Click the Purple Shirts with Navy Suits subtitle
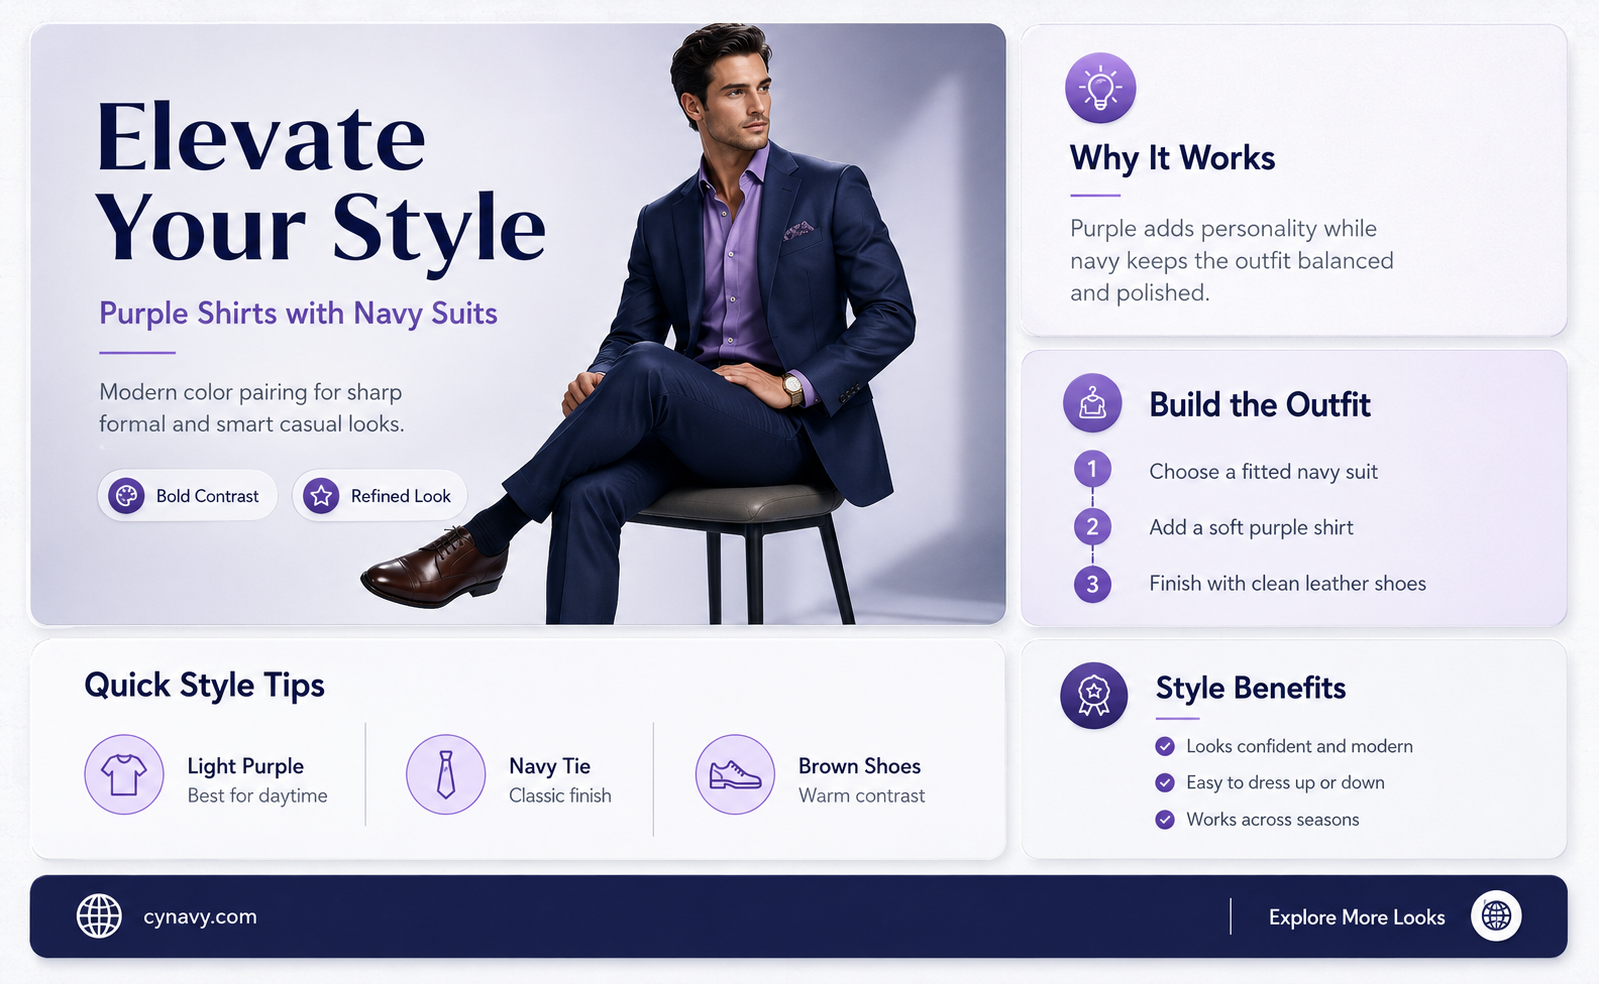Viewport: 1599px width, 984px height. coord(298,313)
